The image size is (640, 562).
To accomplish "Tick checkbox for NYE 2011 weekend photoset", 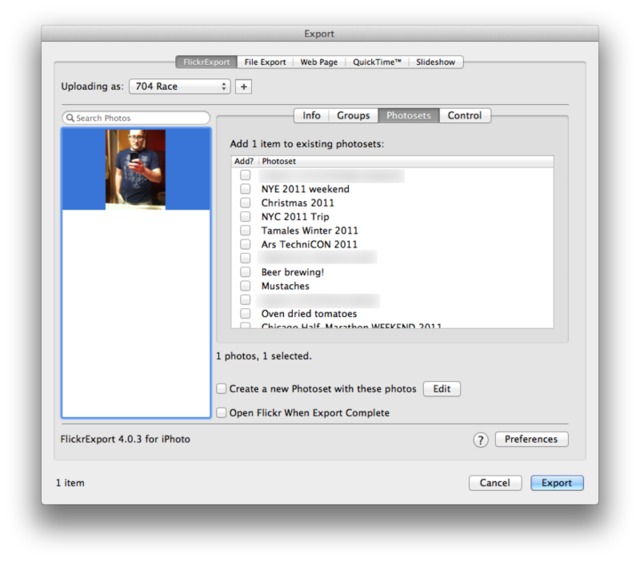I will click(x=245, y=189).
